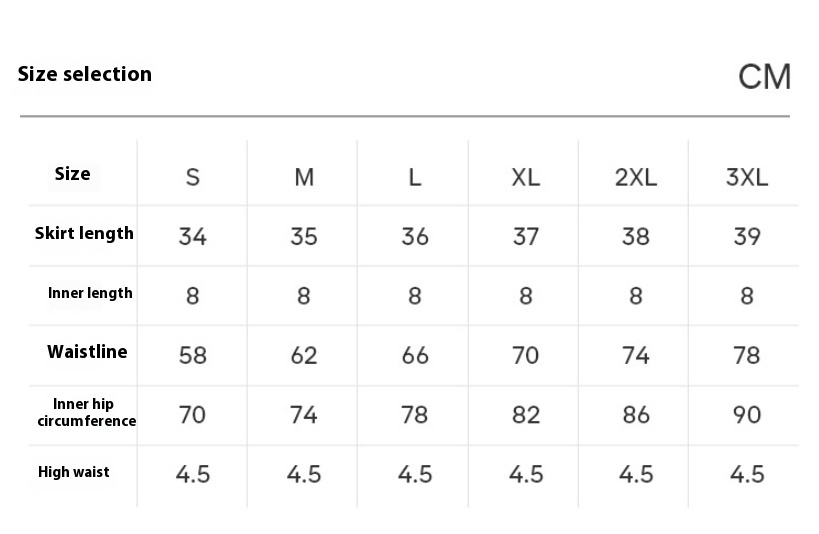
Task: Select the 3XL size column header
Action: [x=747, y=178]
